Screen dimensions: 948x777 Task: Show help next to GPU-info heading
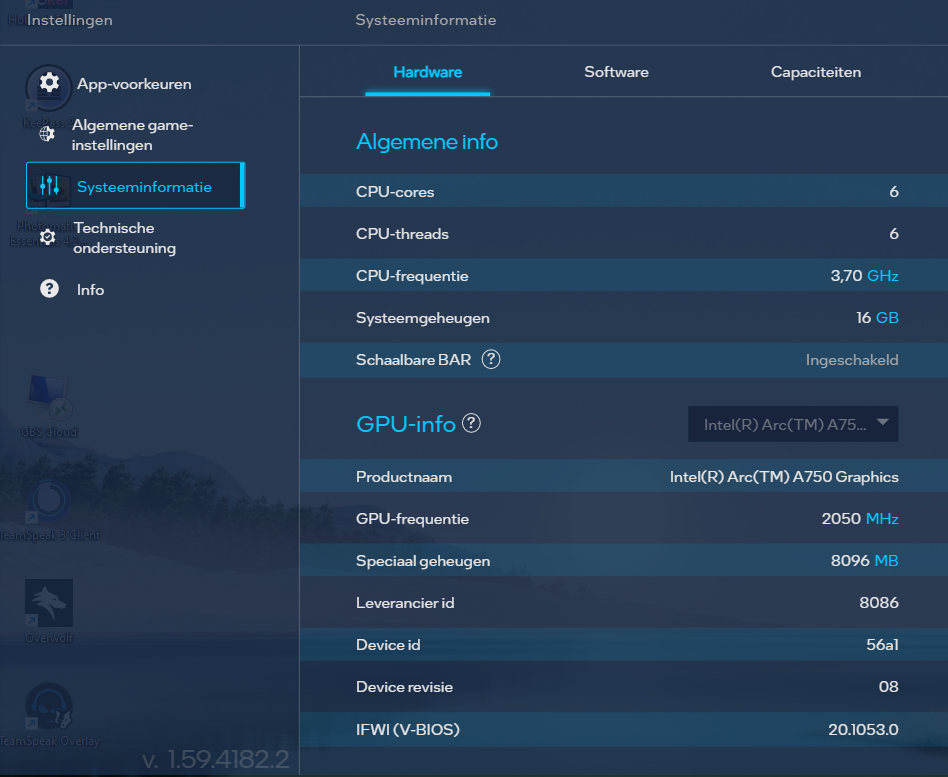click(471, 423)
